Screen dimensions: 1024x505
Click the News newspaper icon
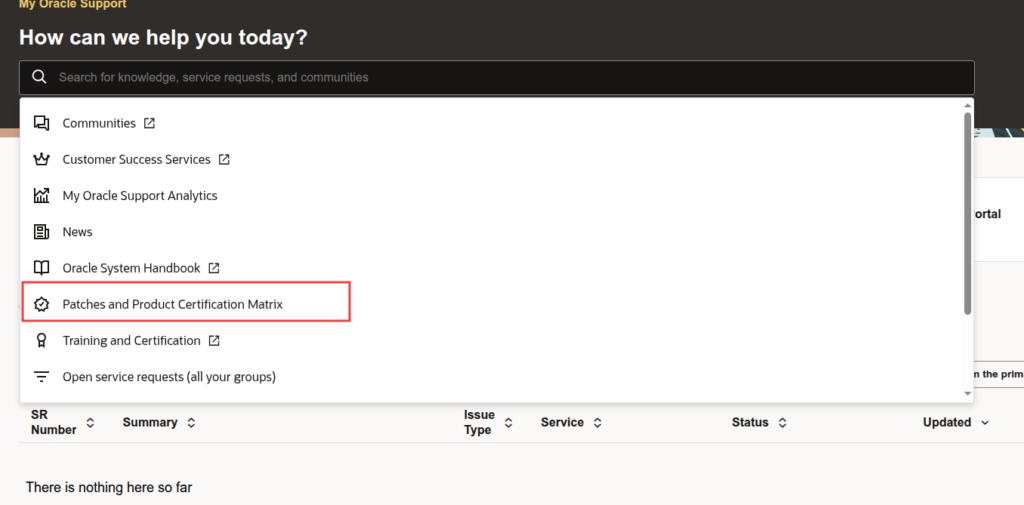pyautogui.click(x=41, y=232)
